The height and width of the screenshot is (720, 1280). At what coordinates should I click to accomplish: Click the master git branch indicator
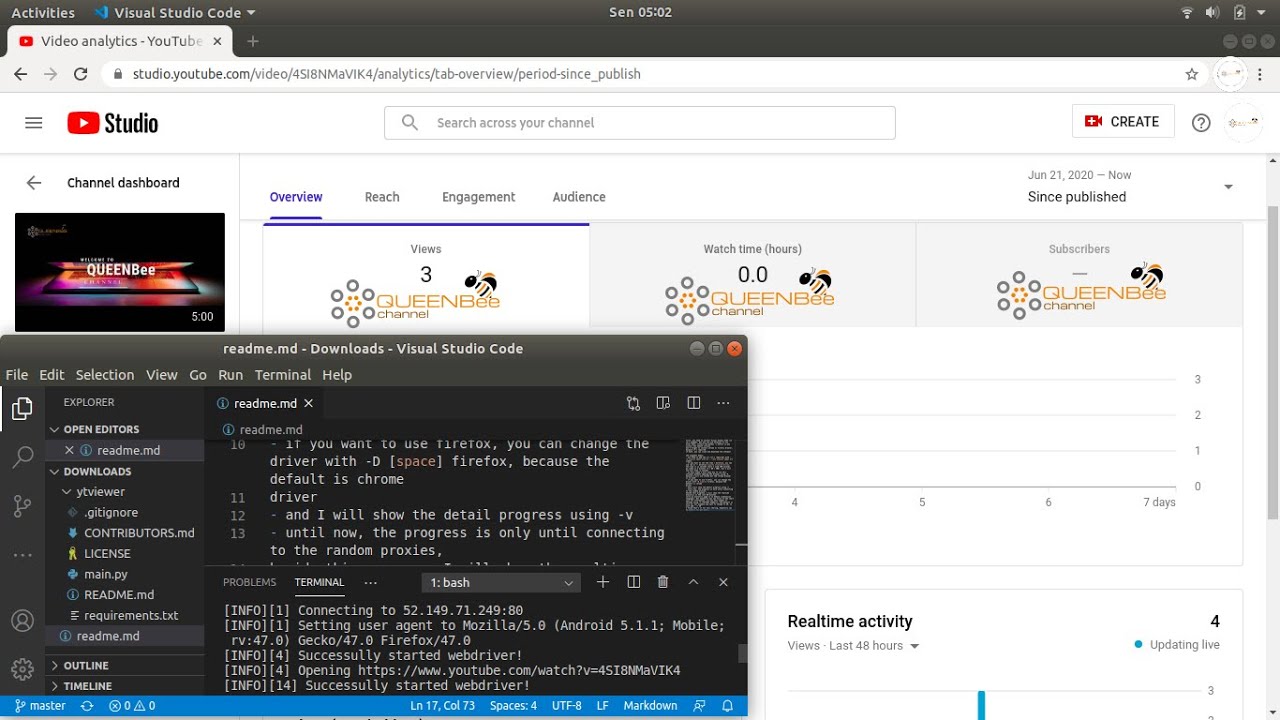(40, 705)
